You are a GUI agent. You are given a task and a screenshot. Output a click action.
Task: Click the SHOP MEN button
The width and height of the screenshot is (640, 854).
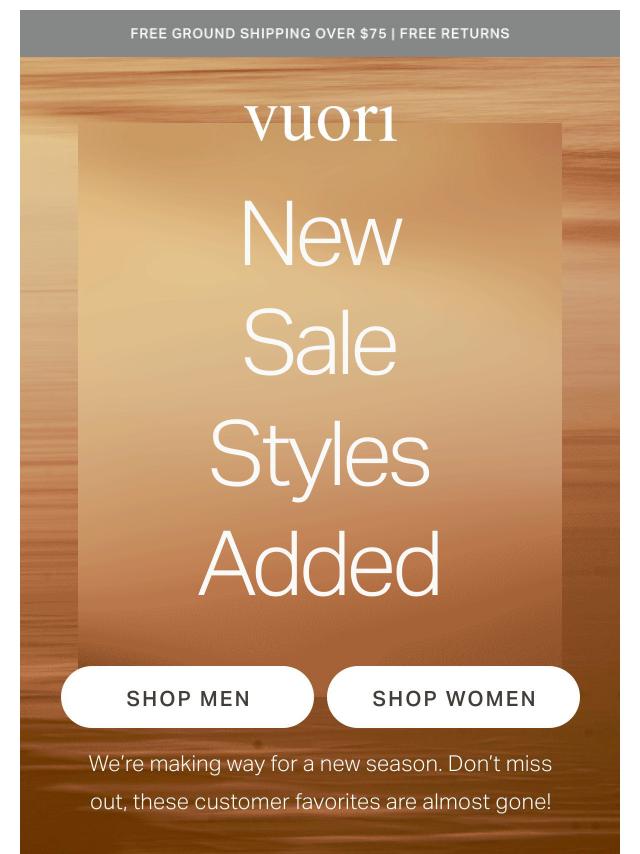point(187,697)
